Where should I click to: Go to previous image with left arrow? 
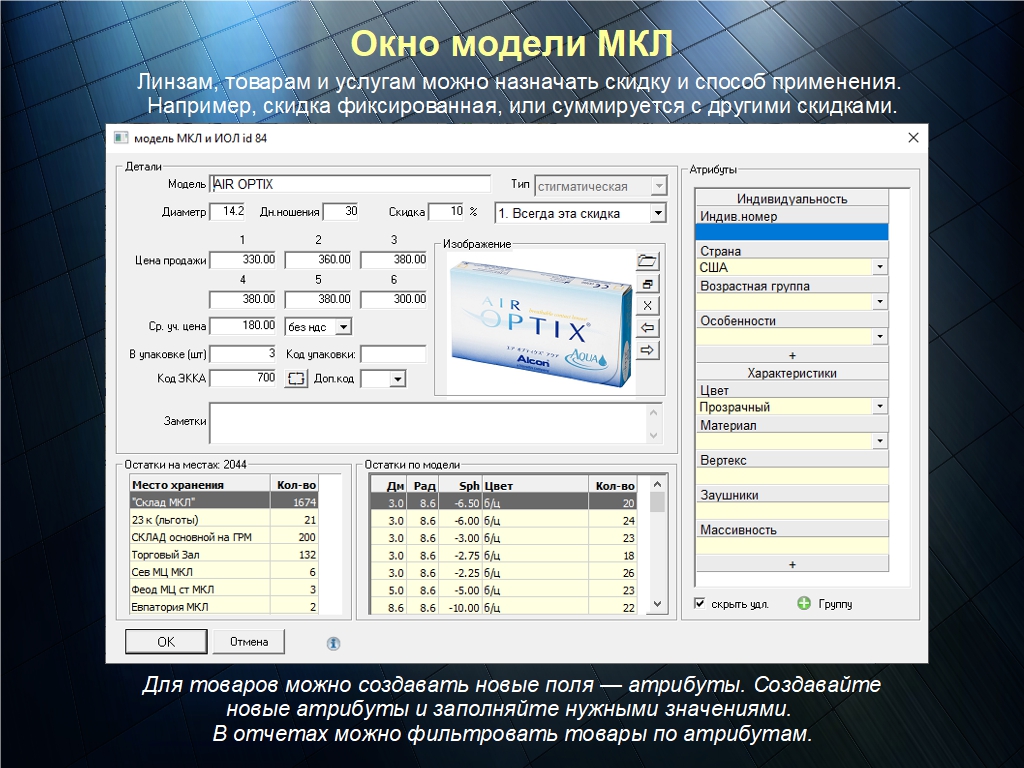point(648,327)
